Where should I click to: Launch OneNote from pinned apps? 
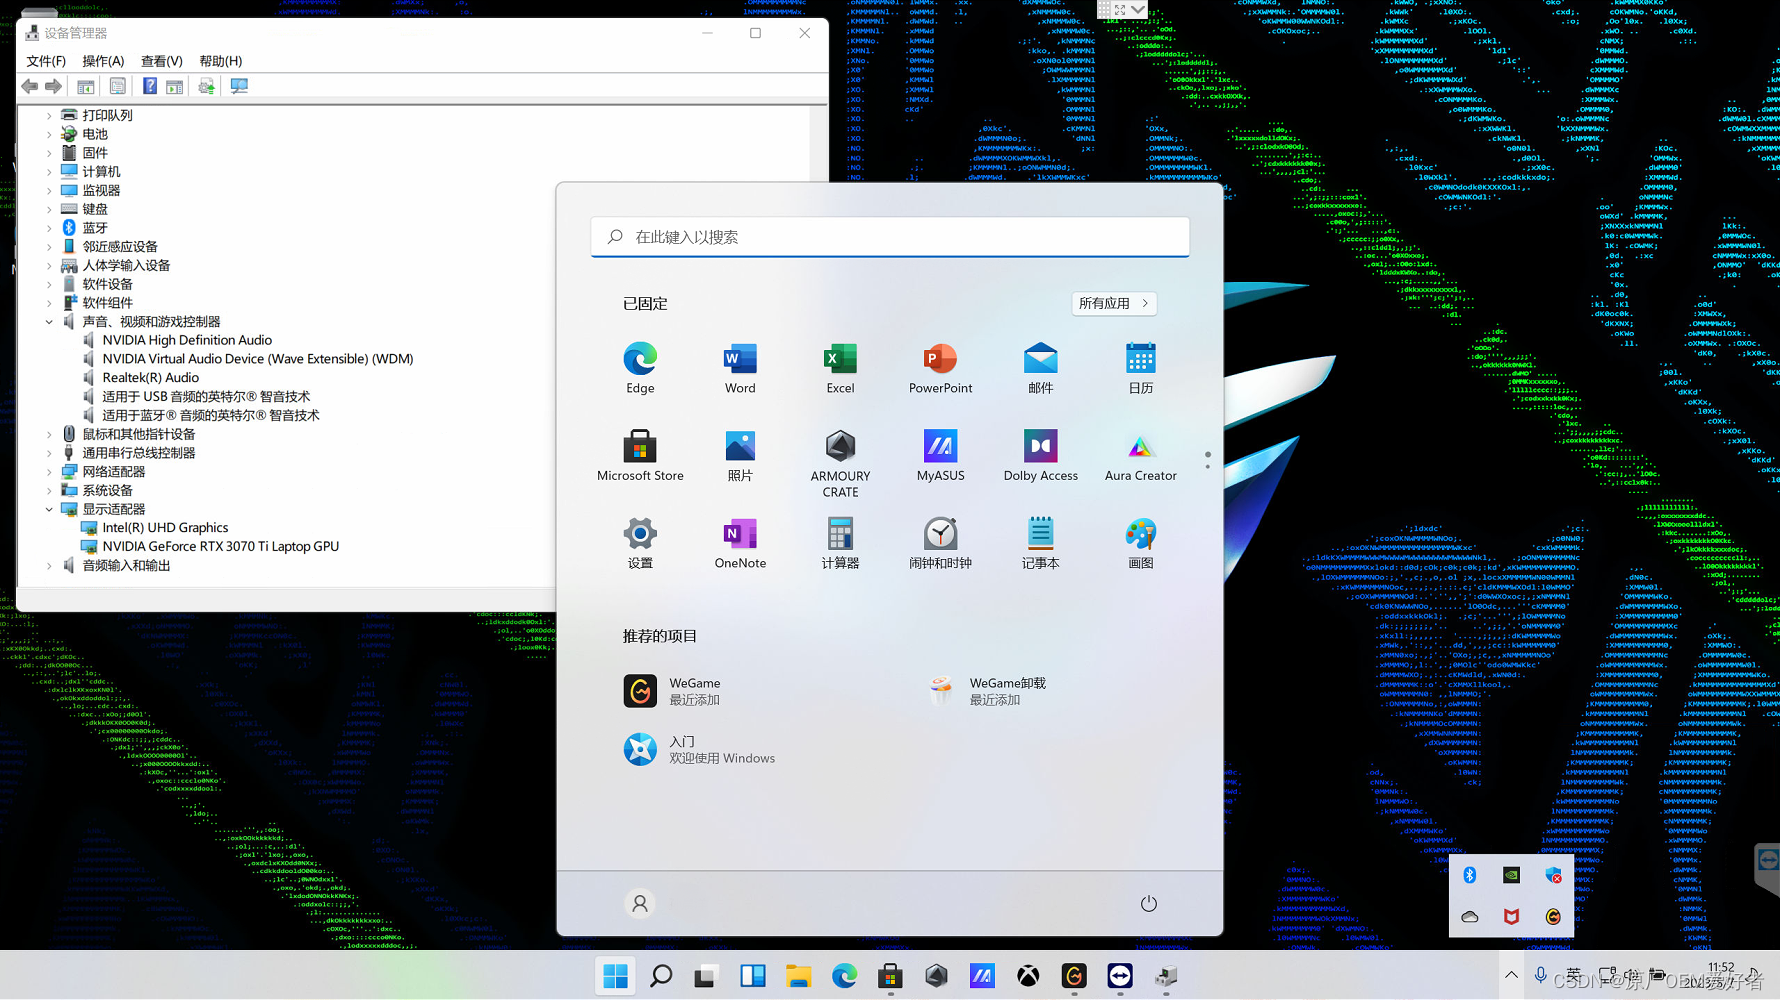[740, 544]
